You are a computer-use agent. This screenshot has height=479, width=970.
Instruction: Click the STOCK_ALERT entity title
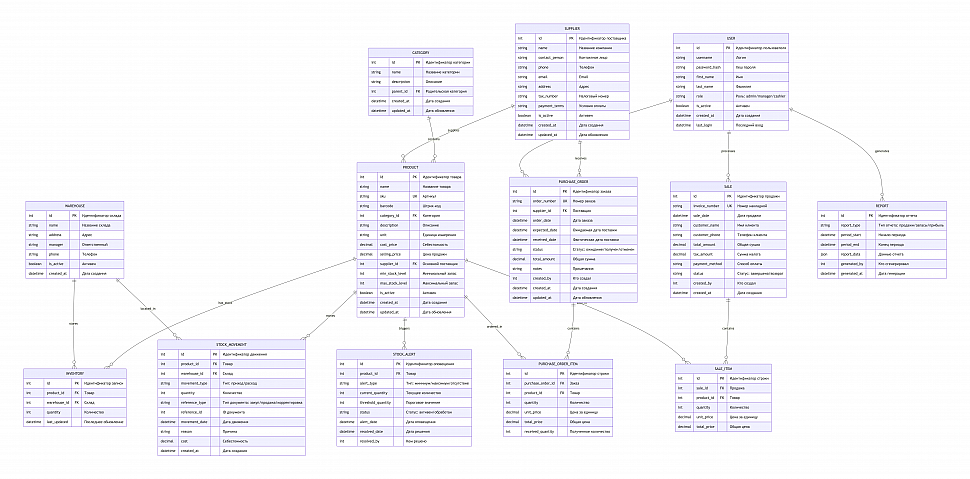pos(403,353)
